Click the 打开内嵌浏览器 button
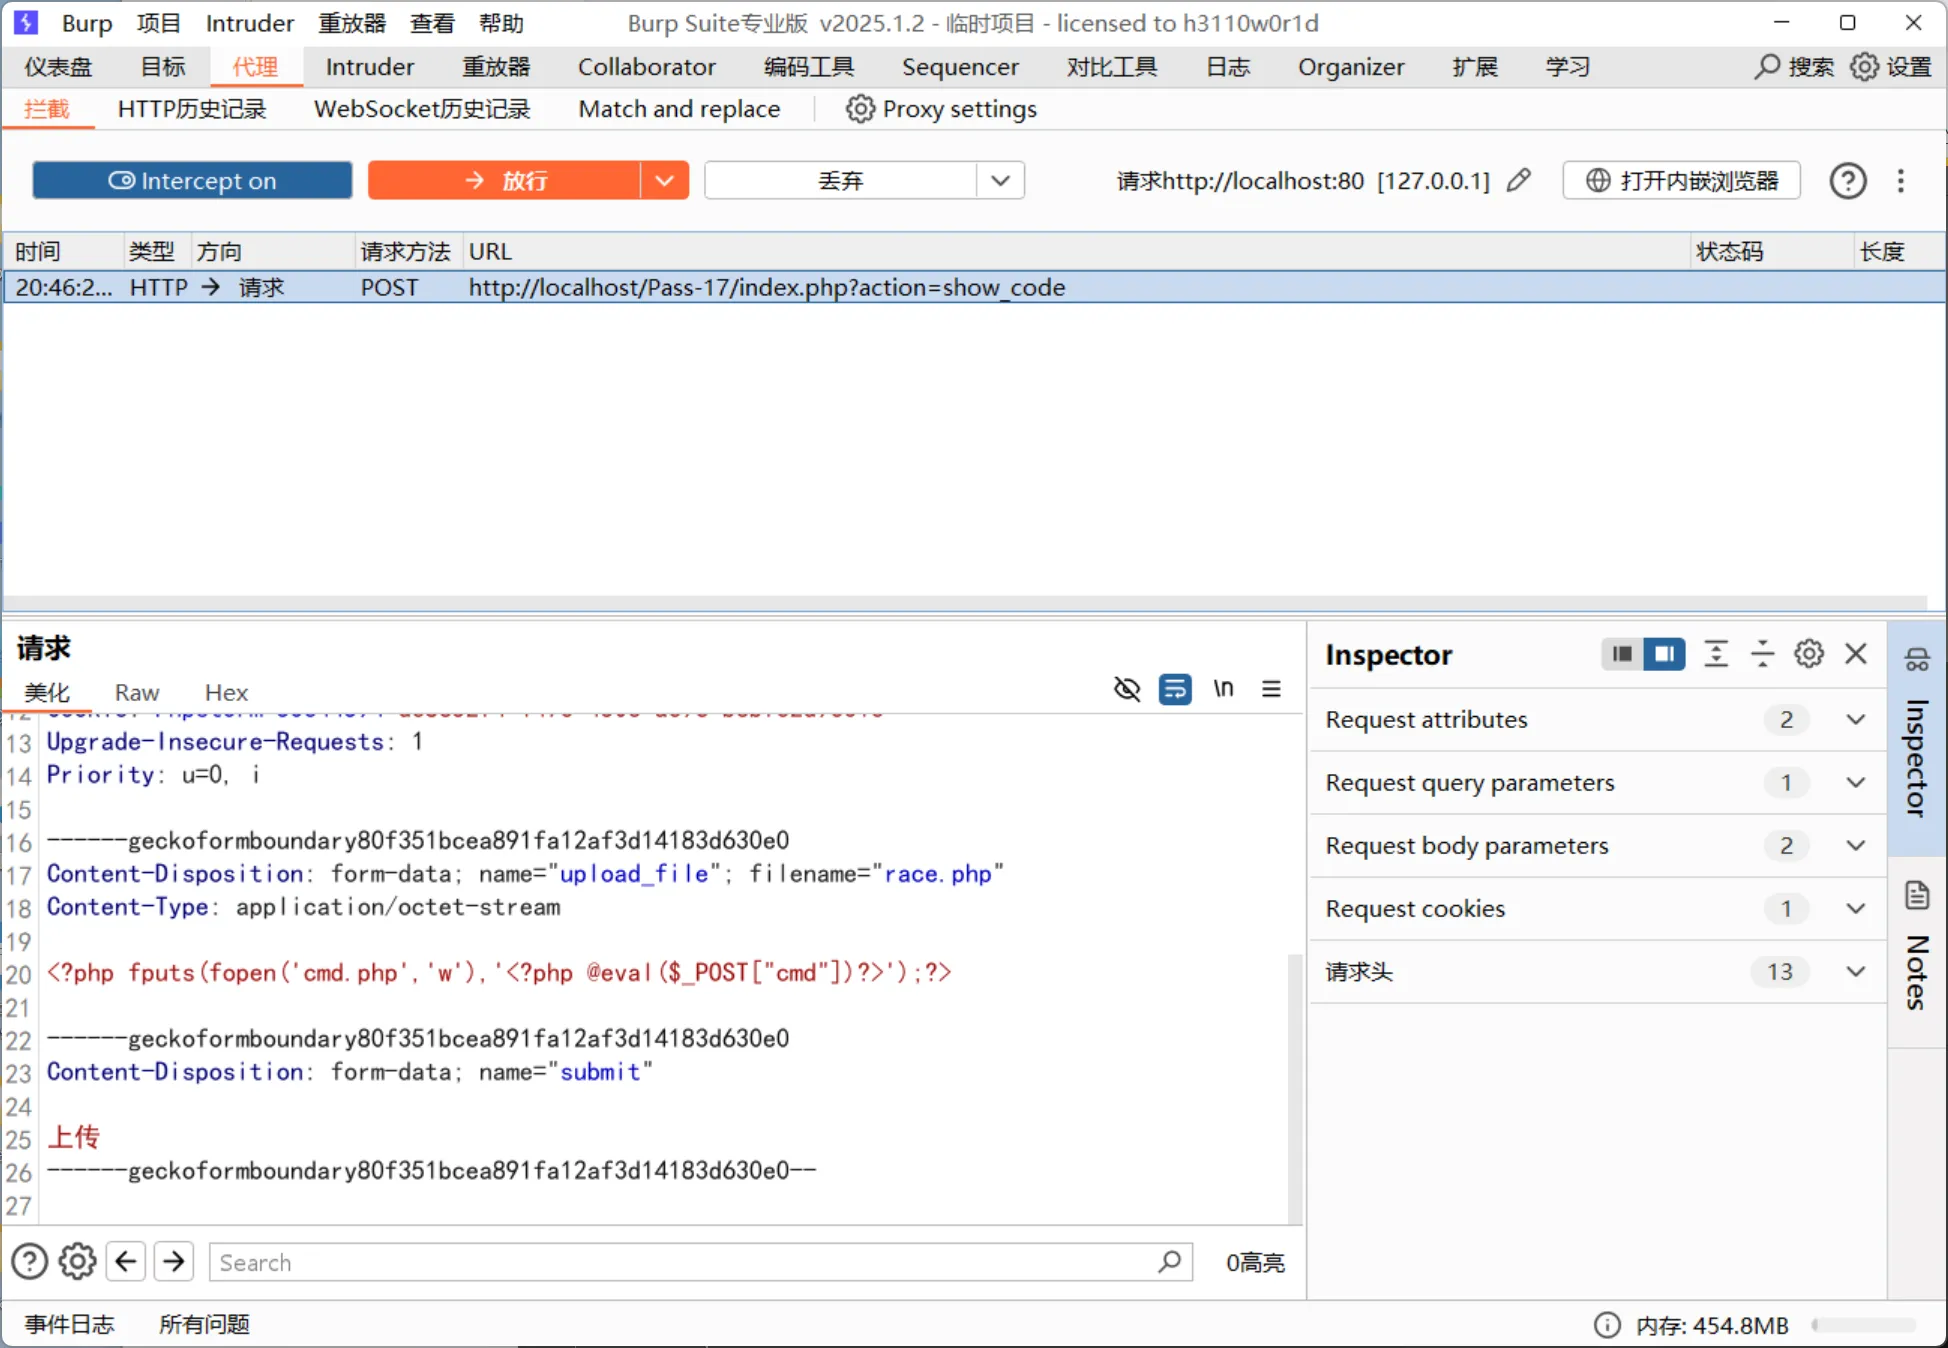 [1682, 181]
